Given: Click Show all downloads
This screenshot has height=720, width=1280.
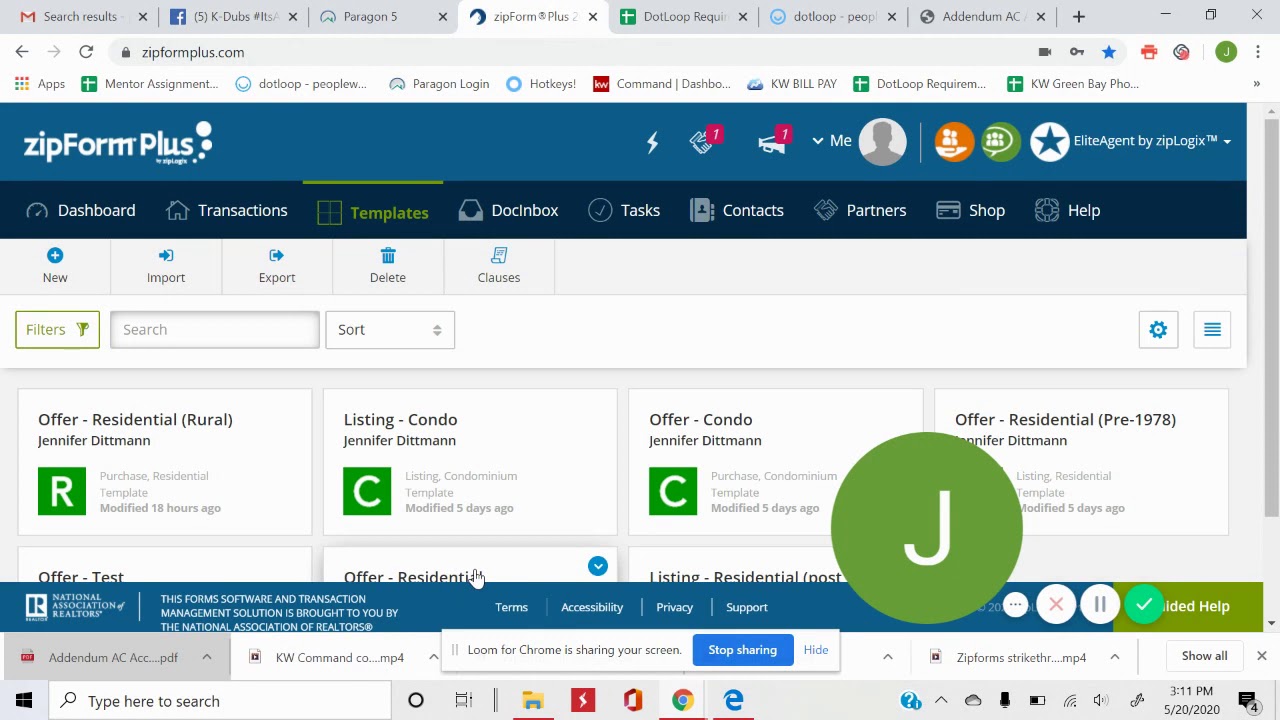Looking at the screenshot, I should [x=1204, y=656].
